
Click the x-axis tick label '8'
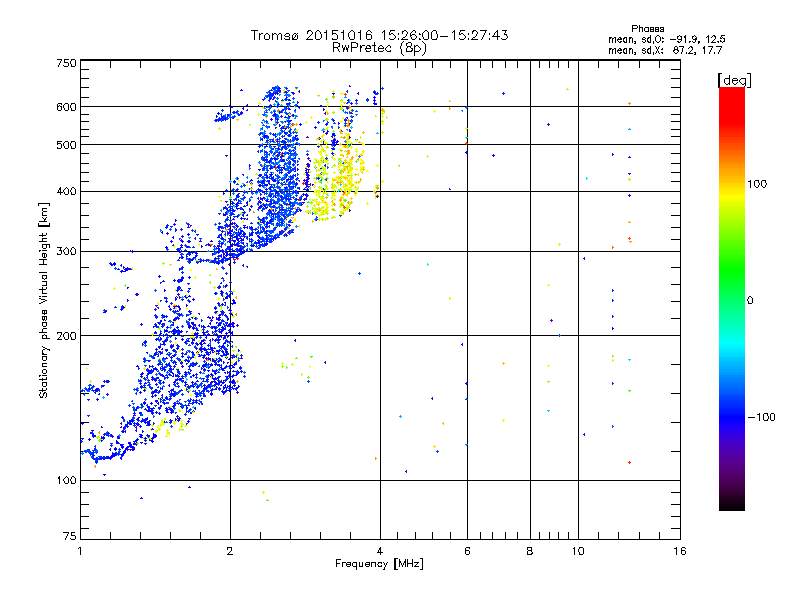pyautogui.click(x=530, y=551)
